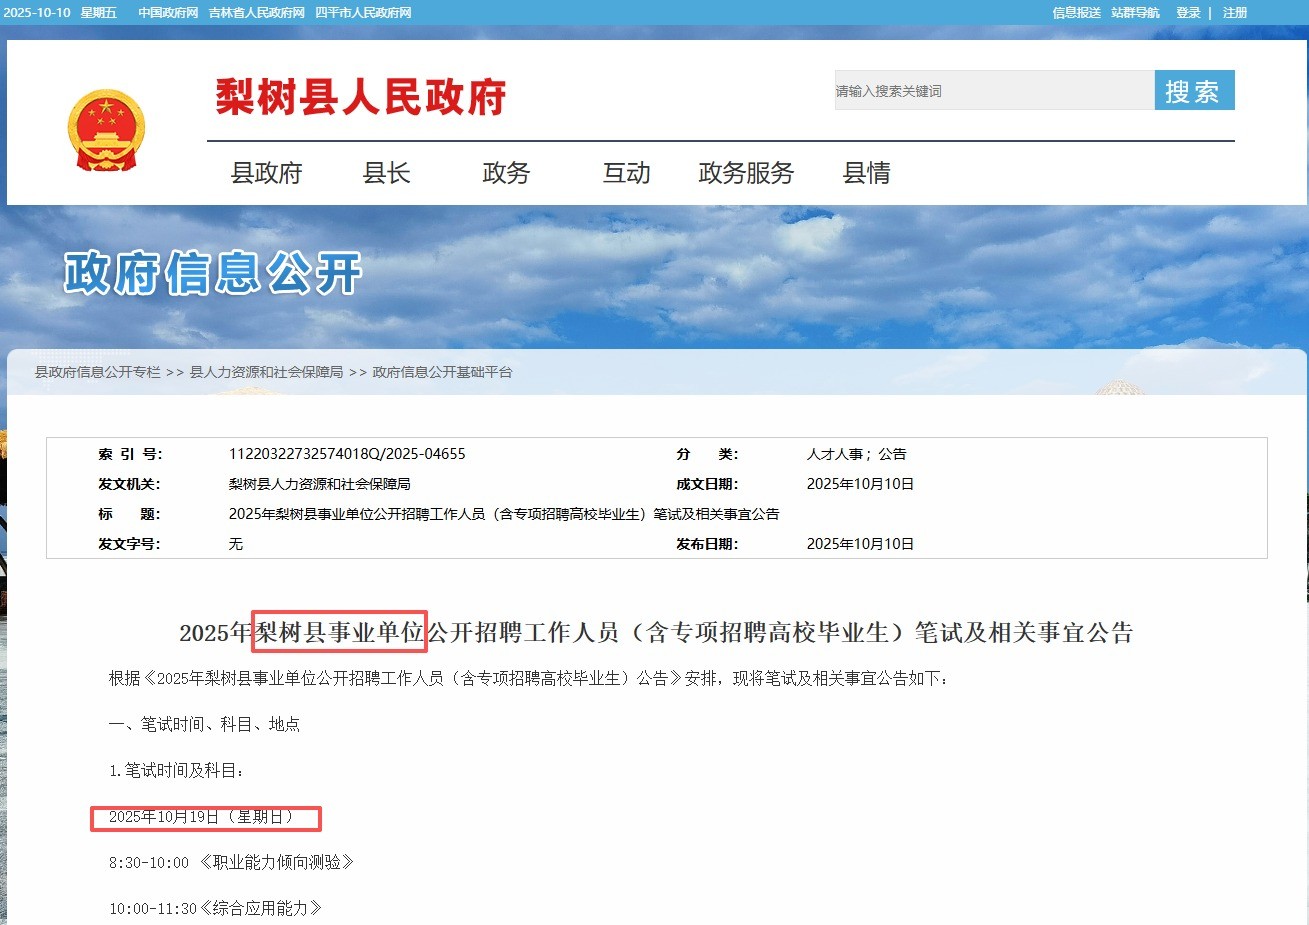Open the 四平市人民政府网 link
The height and width of the screenshot is (925, 1309).
[363, 13]
